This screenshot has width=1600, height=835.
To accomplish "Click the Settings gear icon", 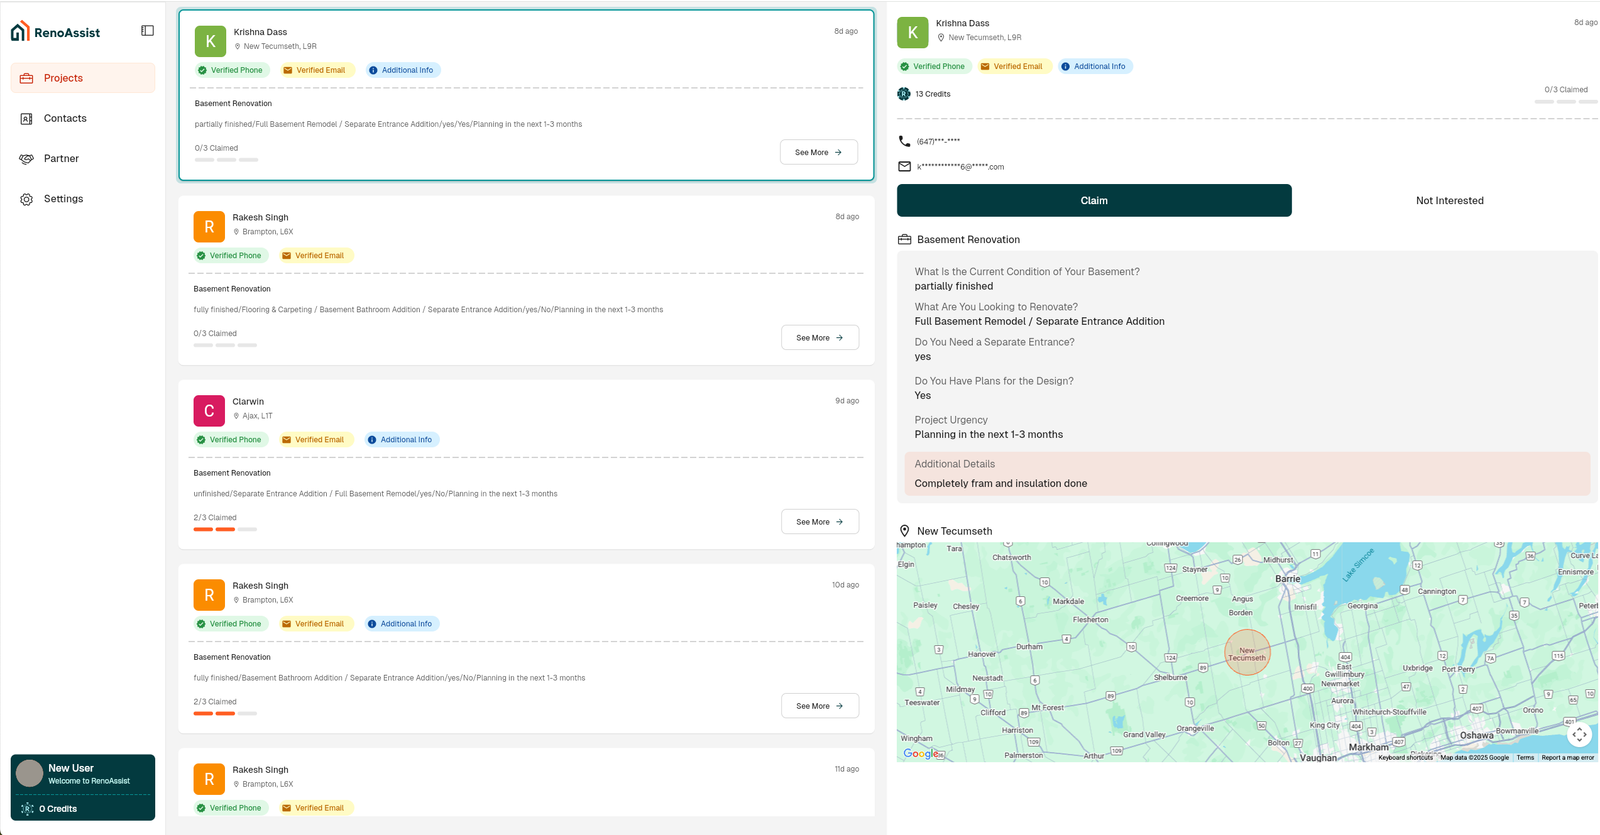I will click(27, 199).
